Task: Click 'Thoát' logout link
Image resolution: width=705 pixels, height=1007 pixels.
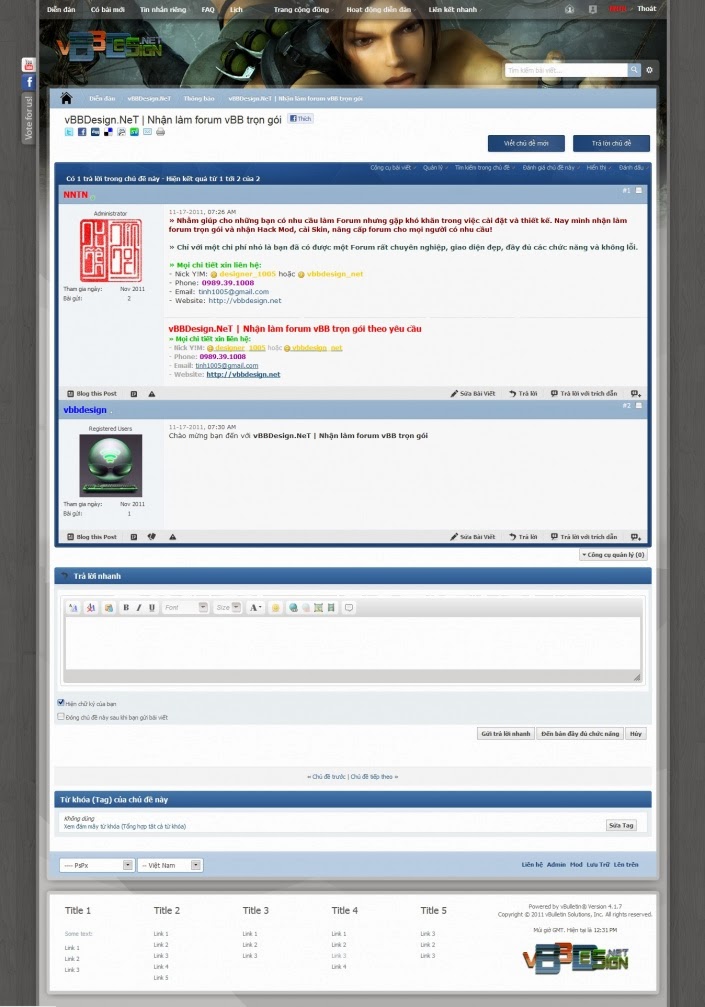Action: coord(647,9)
